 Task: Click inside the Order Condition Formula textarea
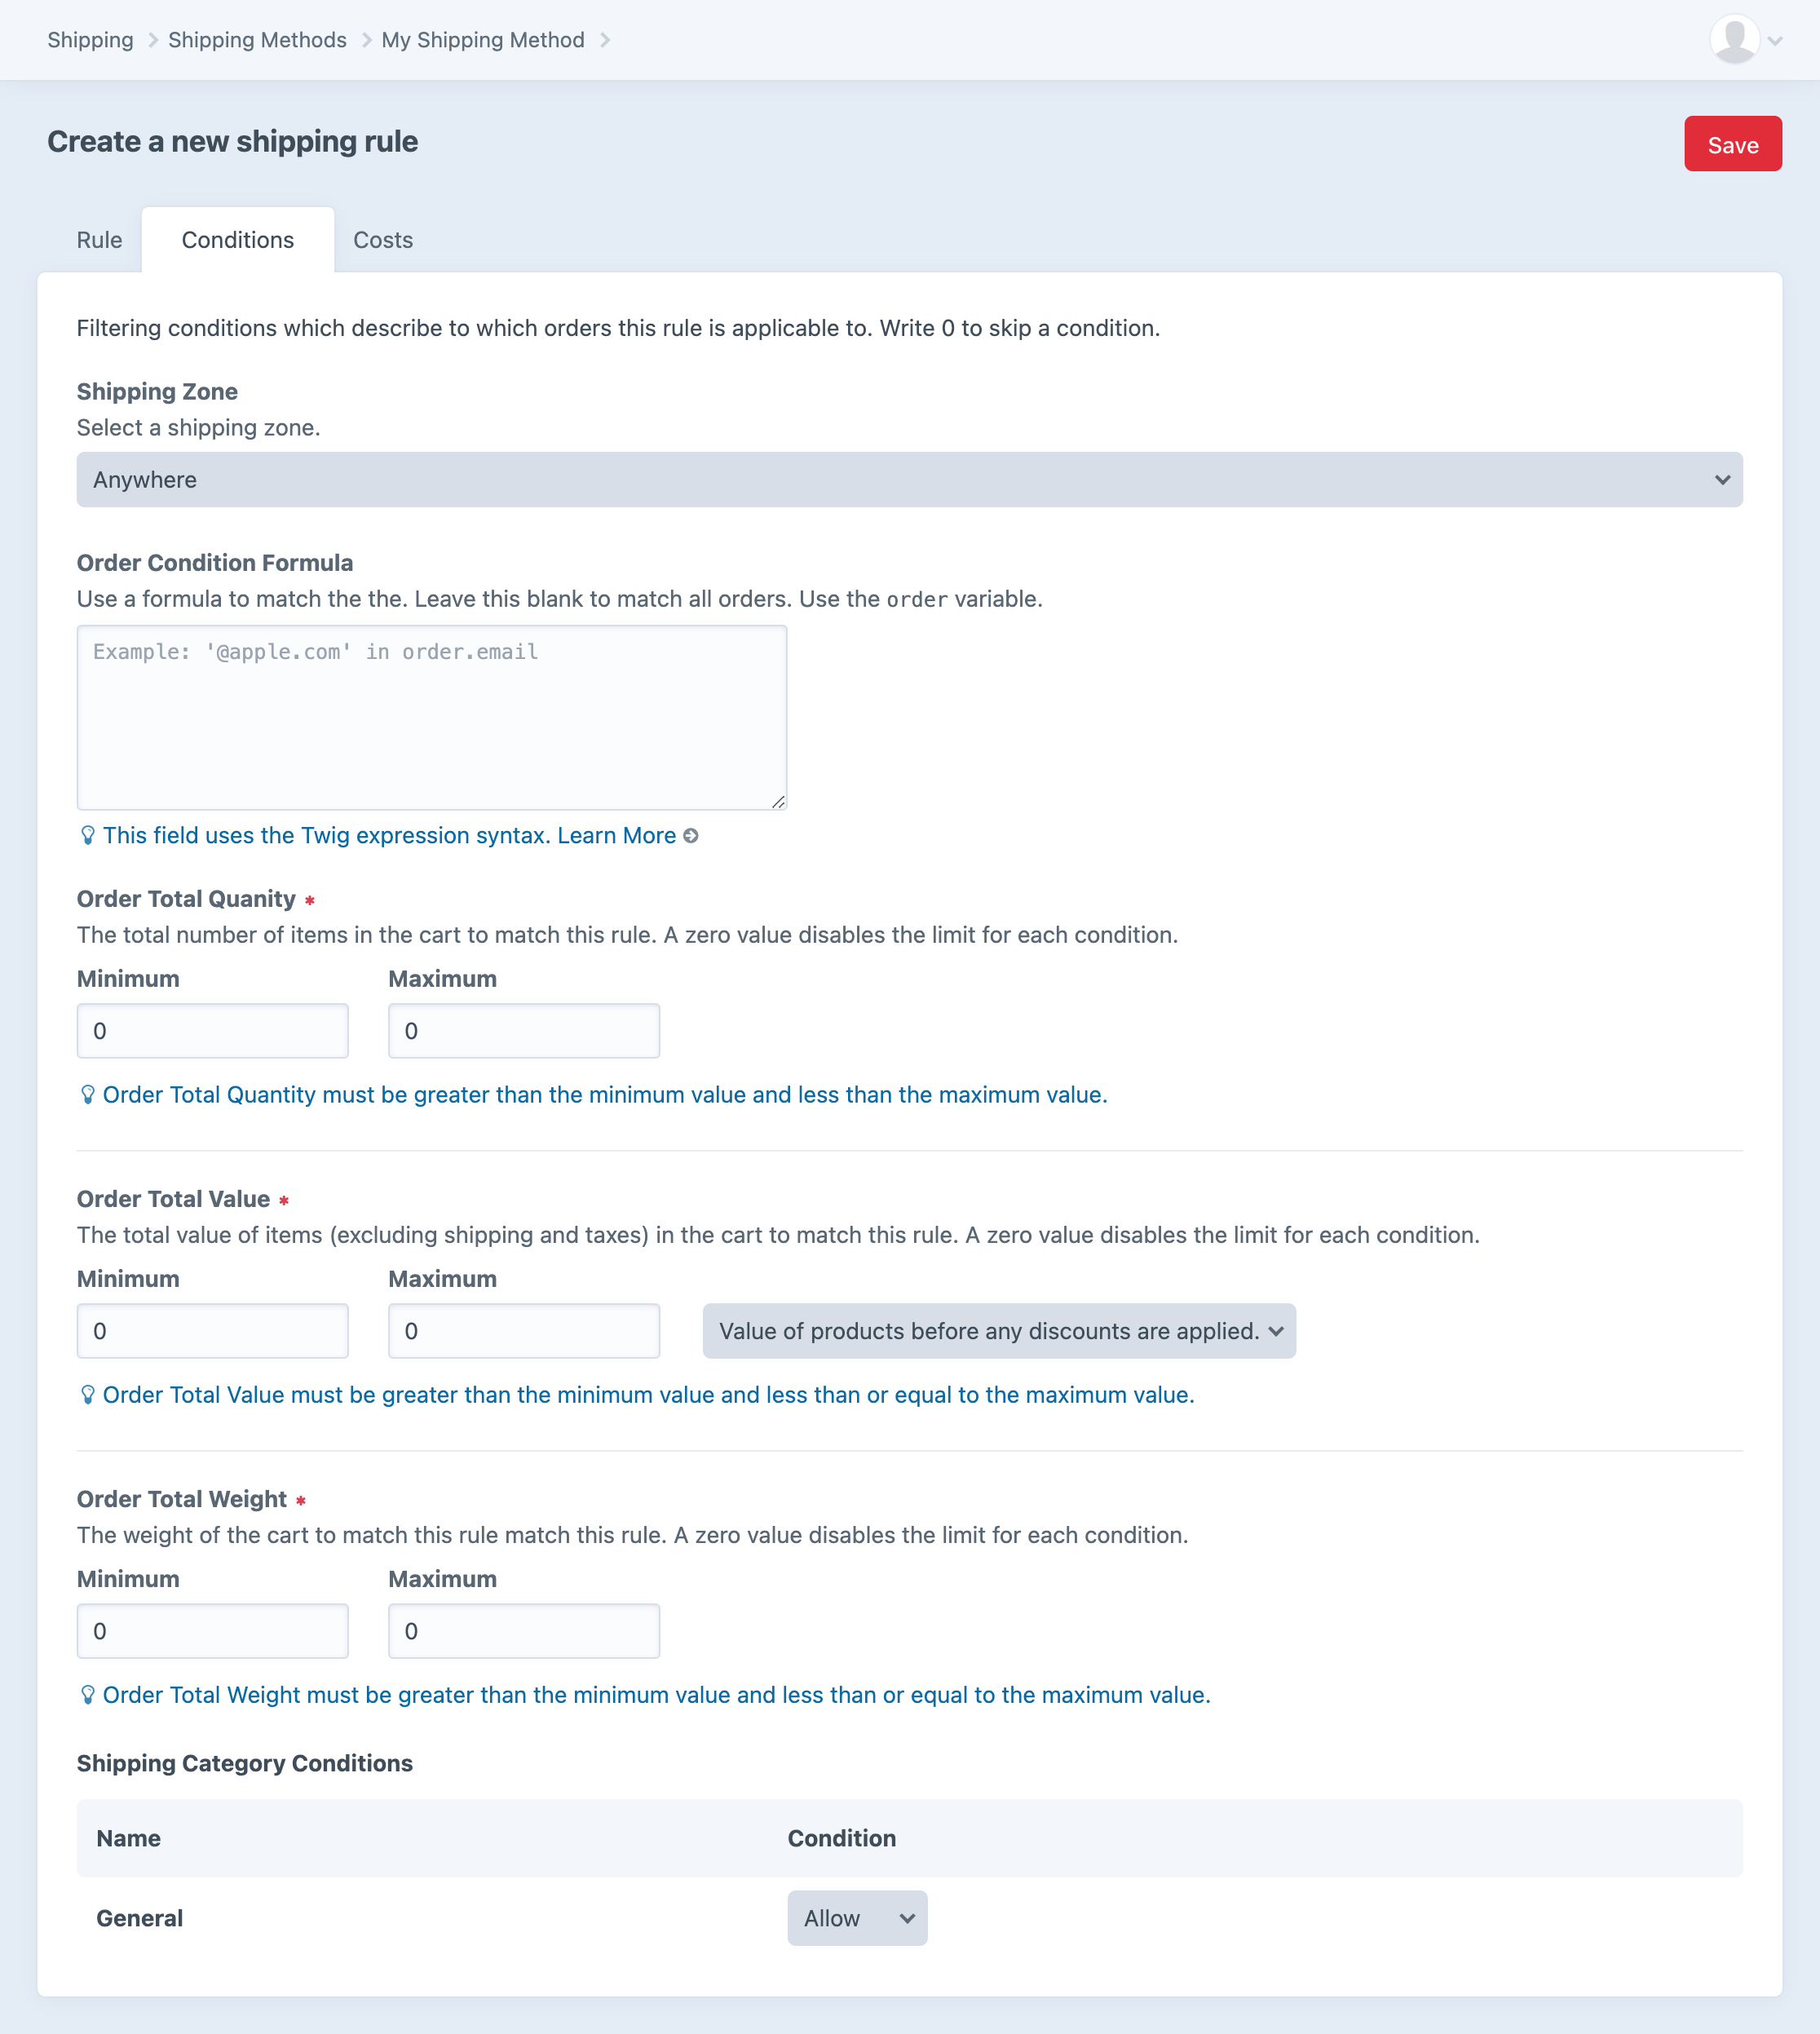click(431, 717)
